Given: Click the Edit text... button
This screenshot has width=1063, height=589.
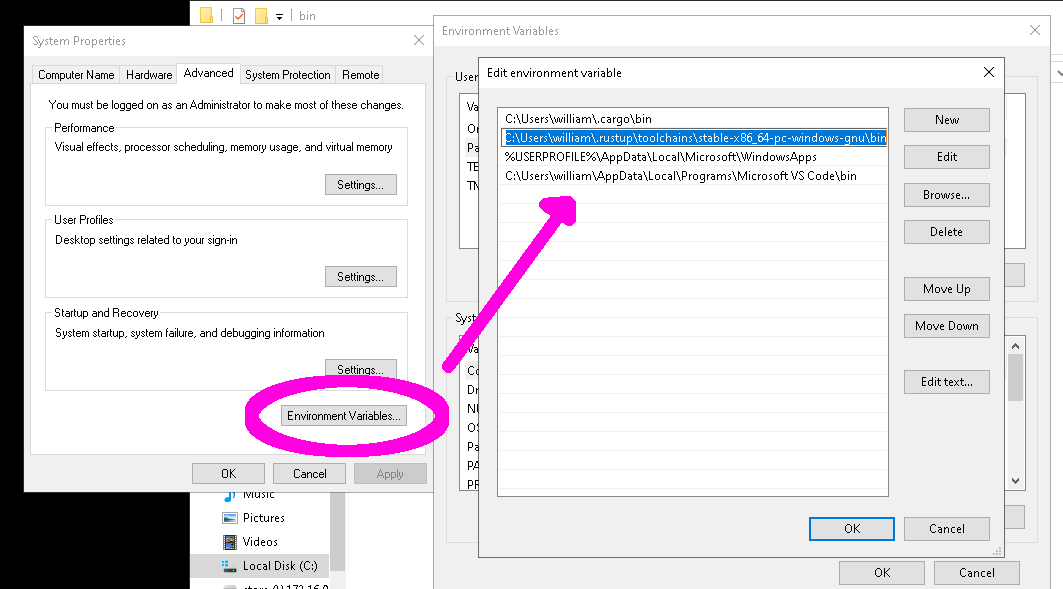Looking at the screenshot, I should pyautogui.click(x=946, y=382).
